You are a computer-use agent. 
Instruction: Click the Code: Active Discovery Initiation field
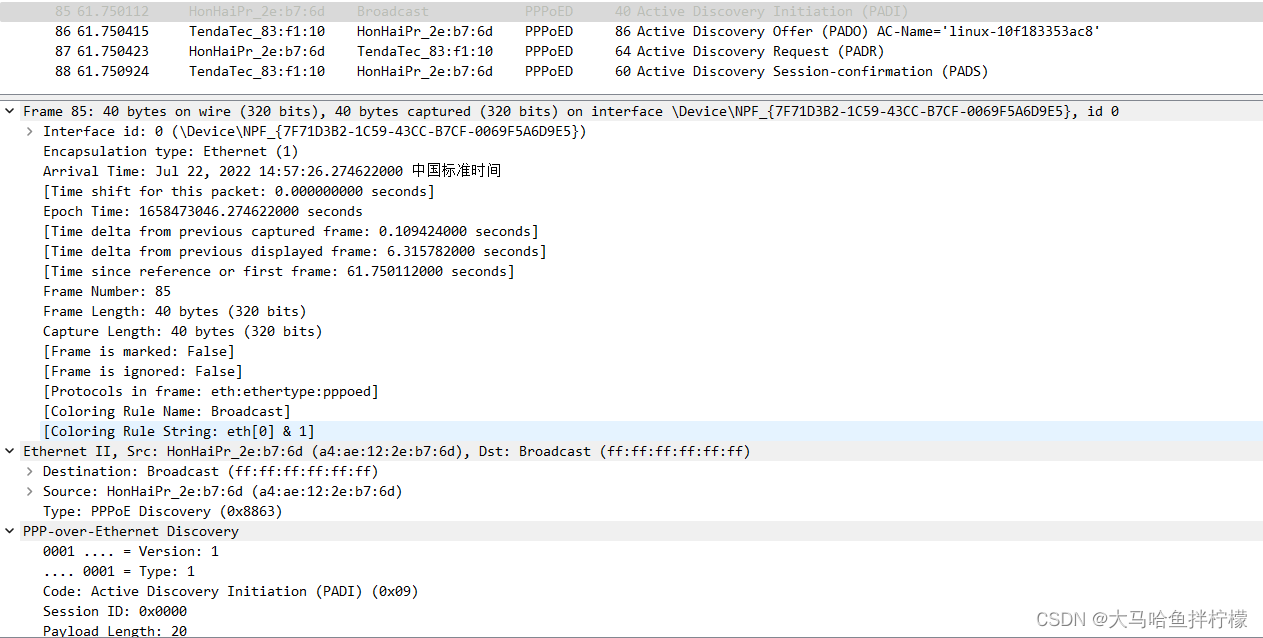(230, 592)
